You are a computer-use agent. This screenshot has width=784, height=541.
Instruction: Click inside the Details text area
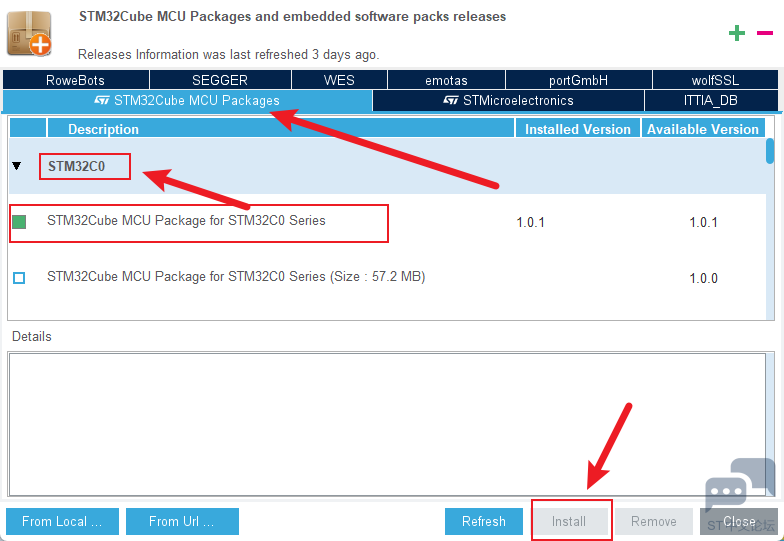387,424
